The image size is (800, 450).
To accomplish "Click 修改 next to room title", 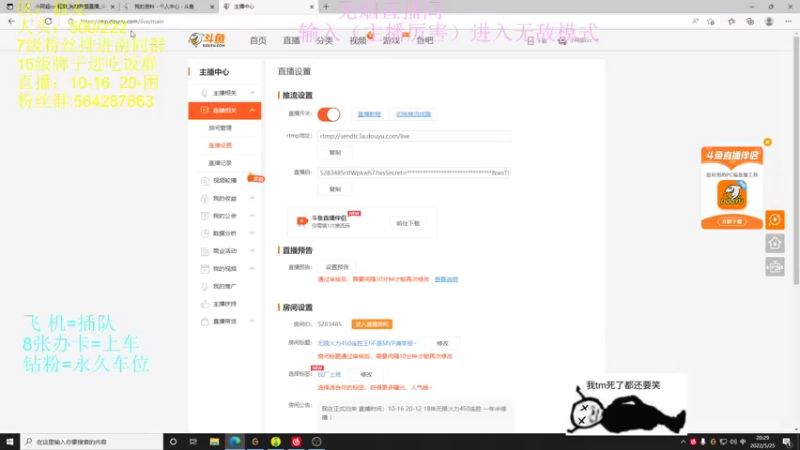I will 442,343.
